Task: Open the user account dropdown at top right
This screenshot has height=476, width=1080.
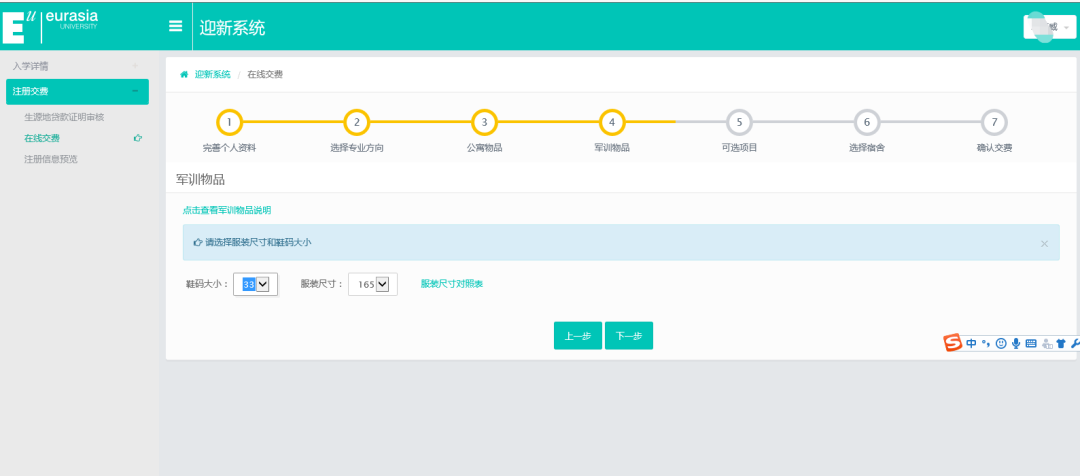Action: (1049, 27)
